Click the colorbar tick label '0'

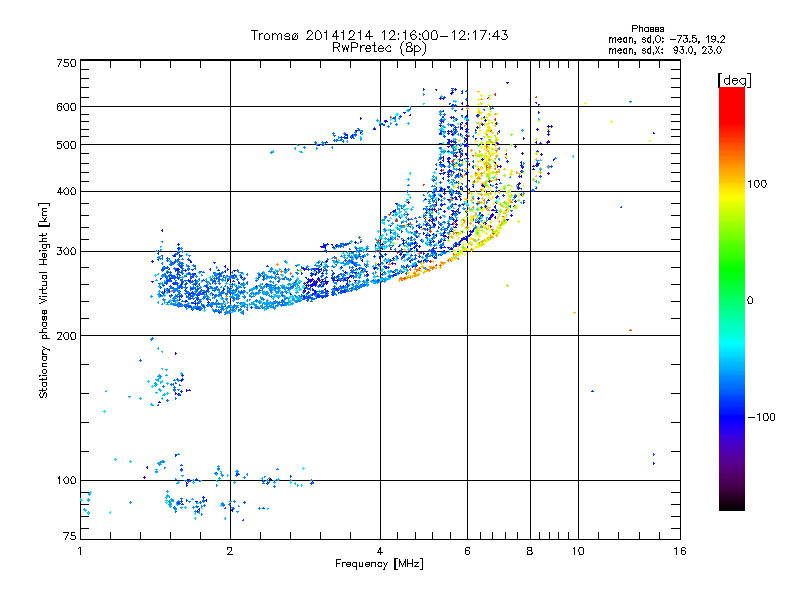(750, 301)
